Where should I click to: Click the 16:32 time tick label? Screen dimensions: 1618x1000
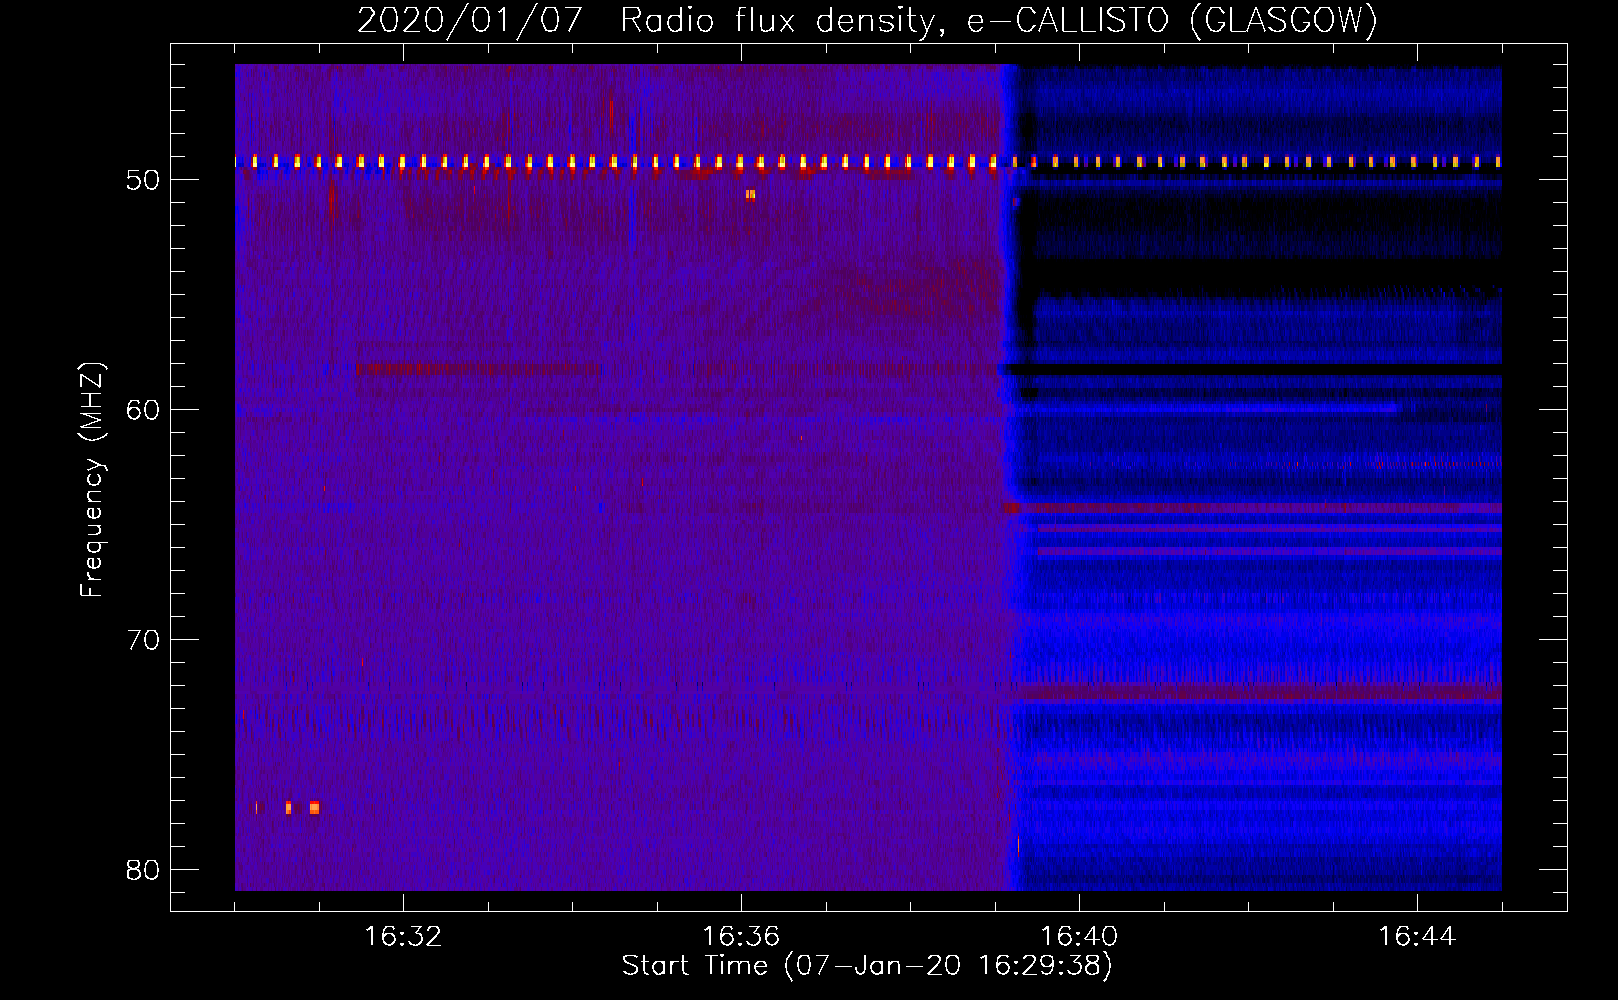point(403,937)
